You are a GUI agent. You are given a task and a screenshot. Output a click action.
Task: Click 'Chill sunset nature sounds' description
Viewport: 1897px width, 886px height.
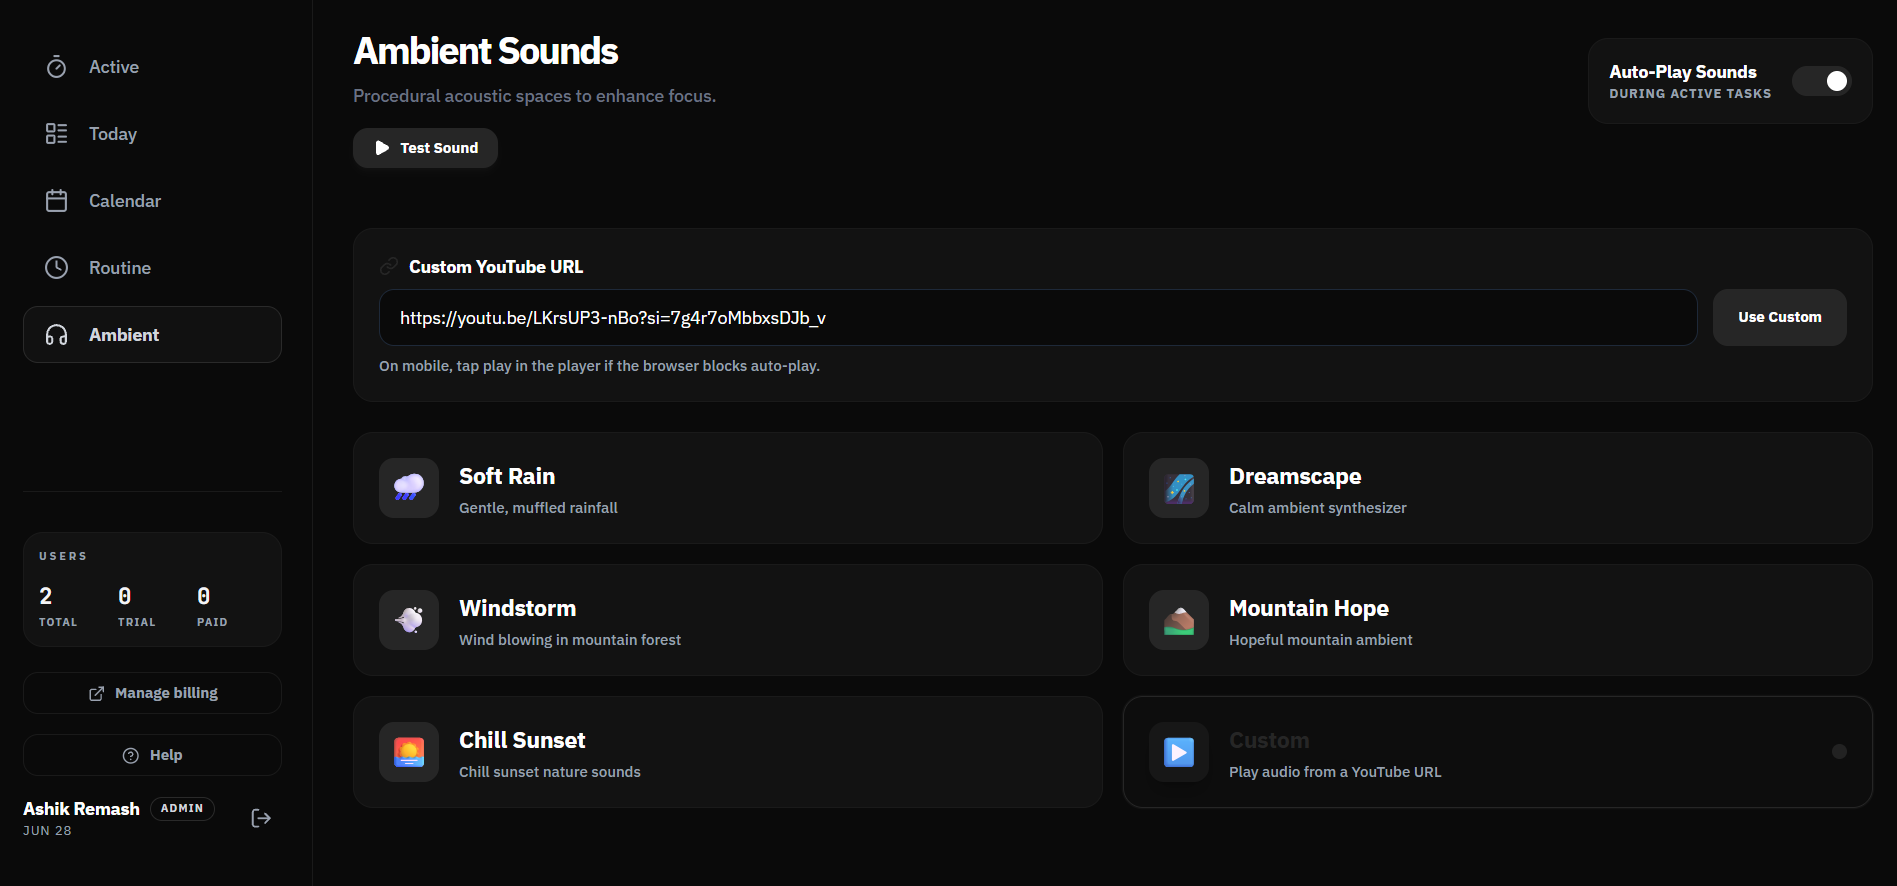(550, 772)
